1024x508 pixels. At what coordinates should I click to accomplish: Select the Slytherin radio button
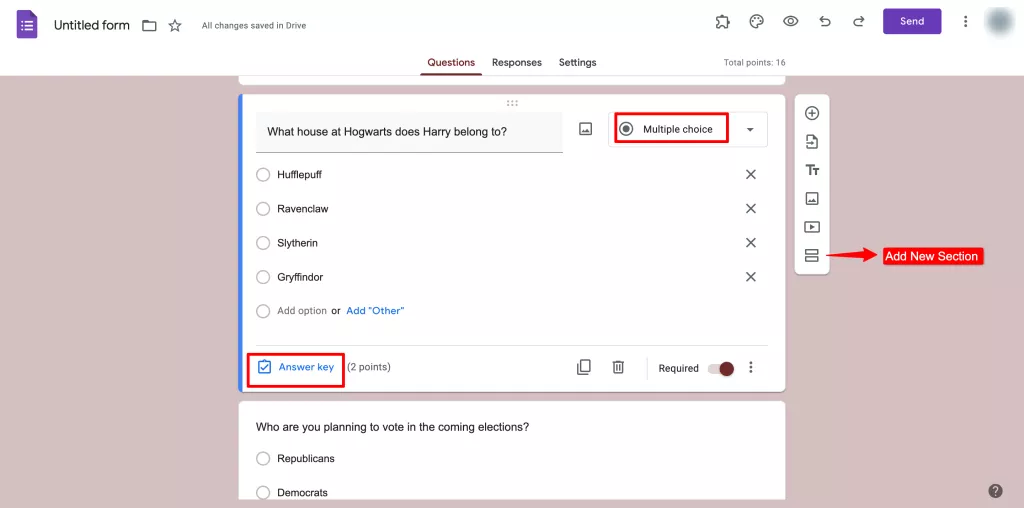pyautogui.click(x=263, y=243)
